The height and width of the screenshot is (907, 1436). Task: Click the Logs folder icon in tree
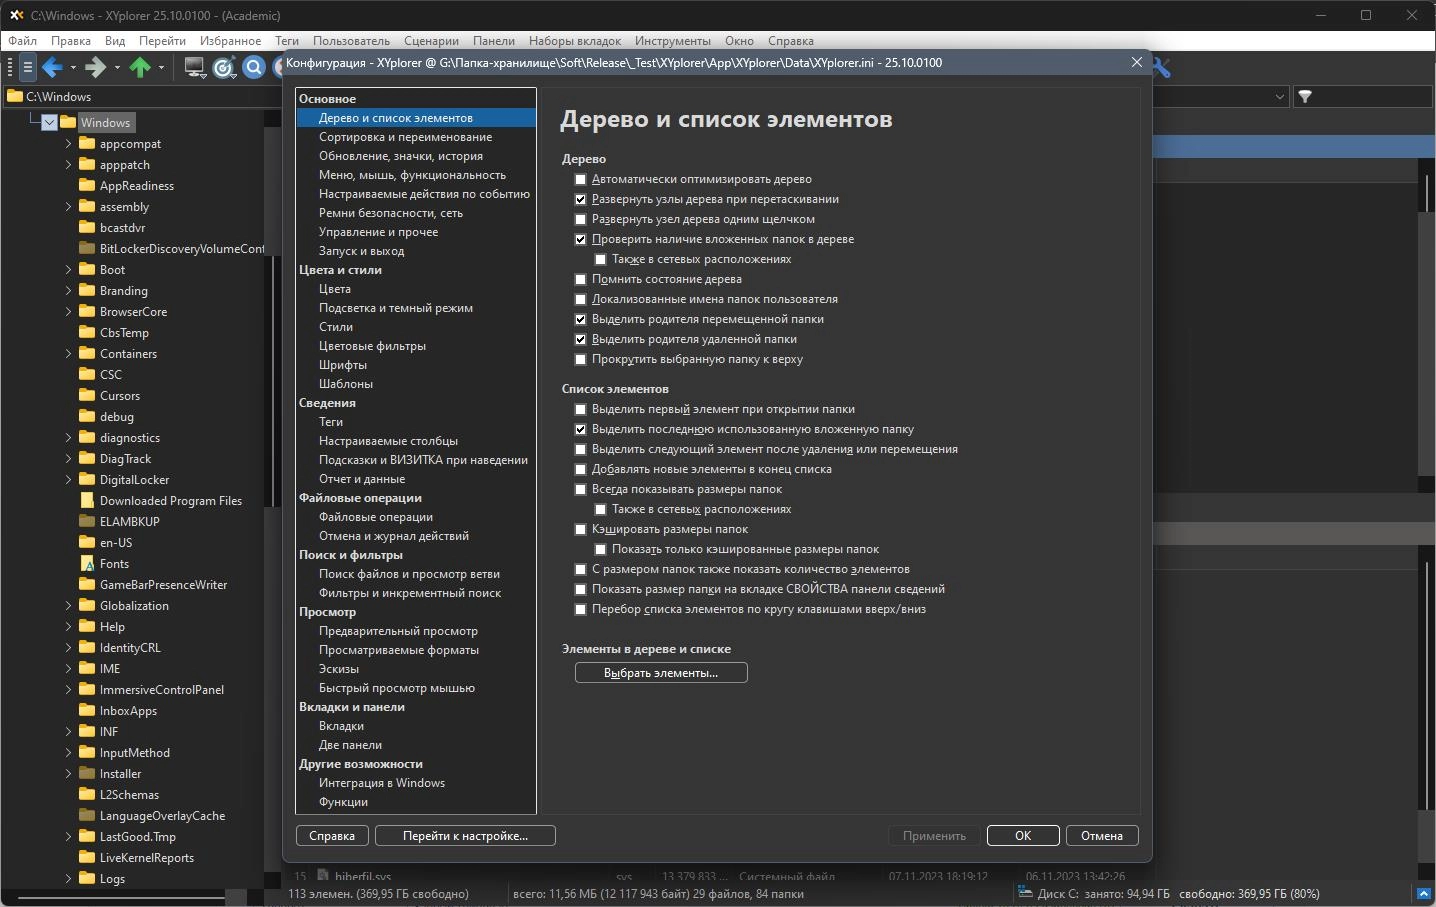click(87, 878)
